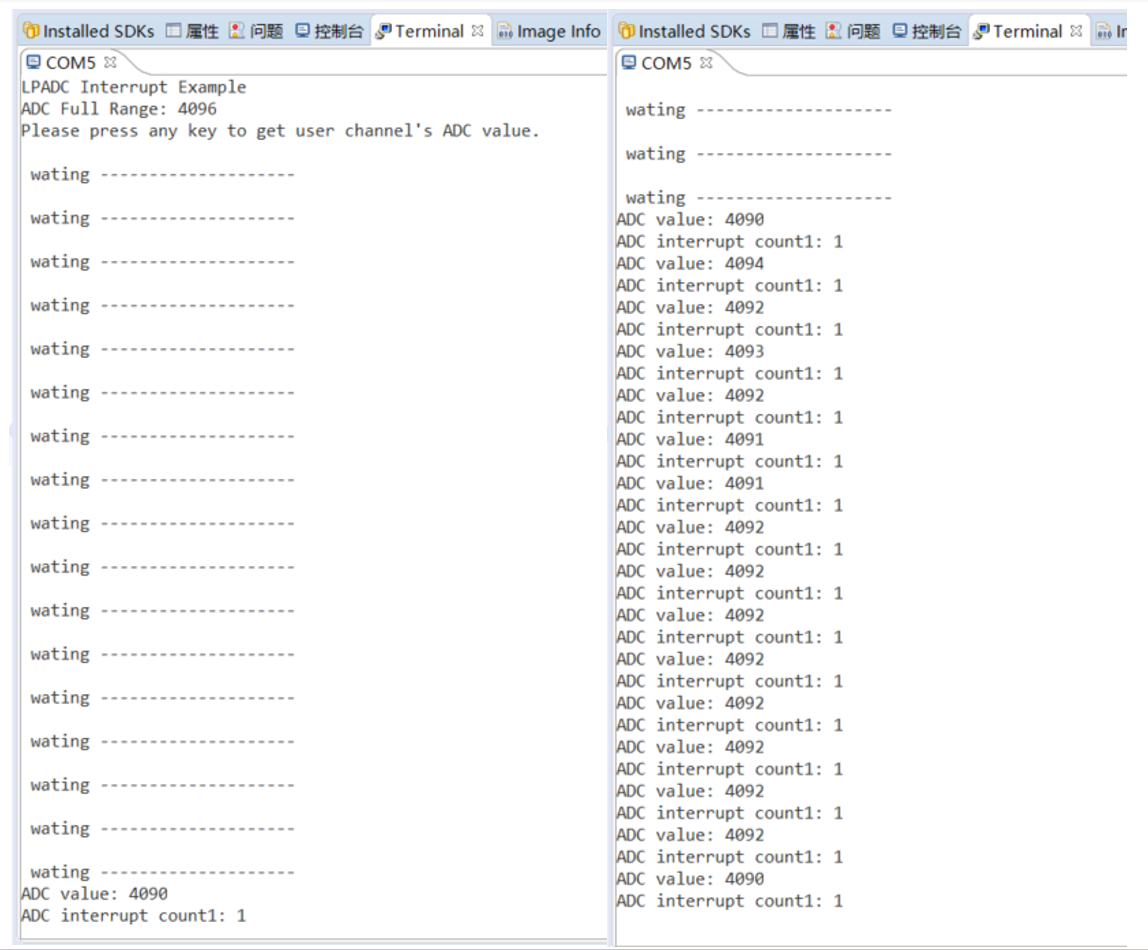Click the 'ADC value: 4094' output line

[690, 264]
